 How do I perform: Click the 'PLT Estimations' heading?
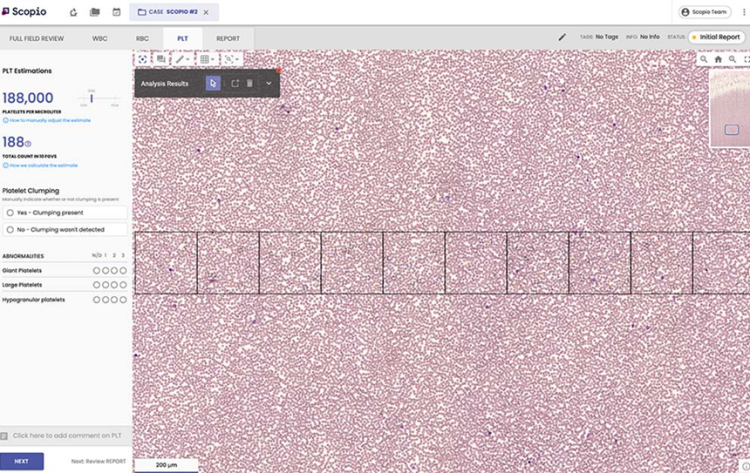pos(27,71)
